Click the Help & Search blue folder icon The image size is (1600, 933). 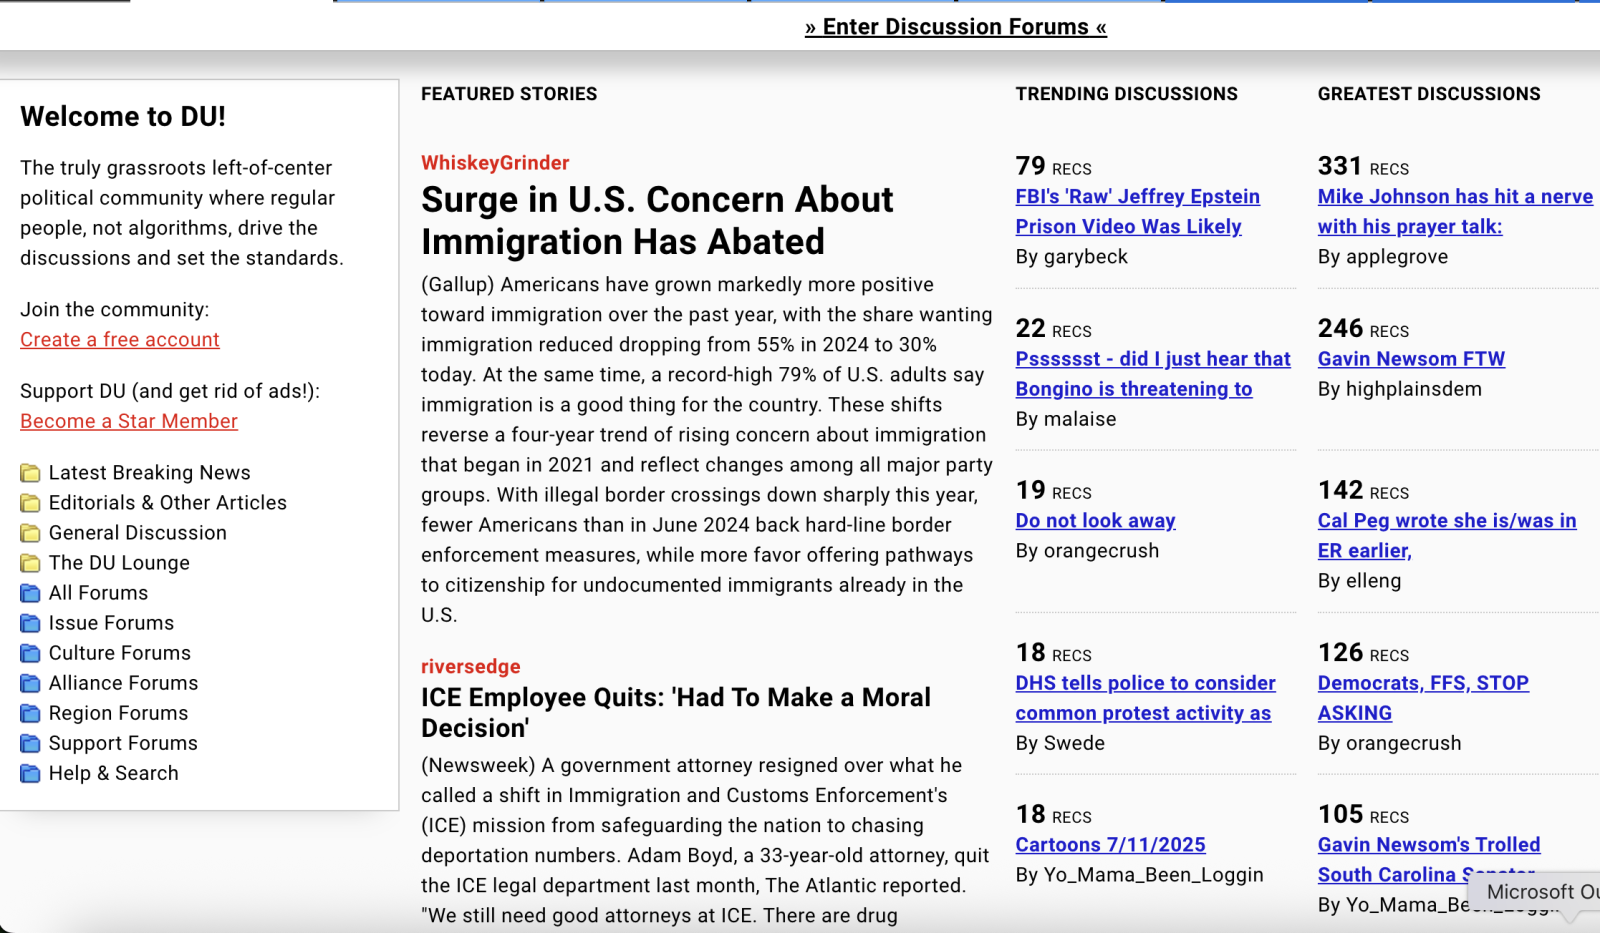click(x=31, y=773)
